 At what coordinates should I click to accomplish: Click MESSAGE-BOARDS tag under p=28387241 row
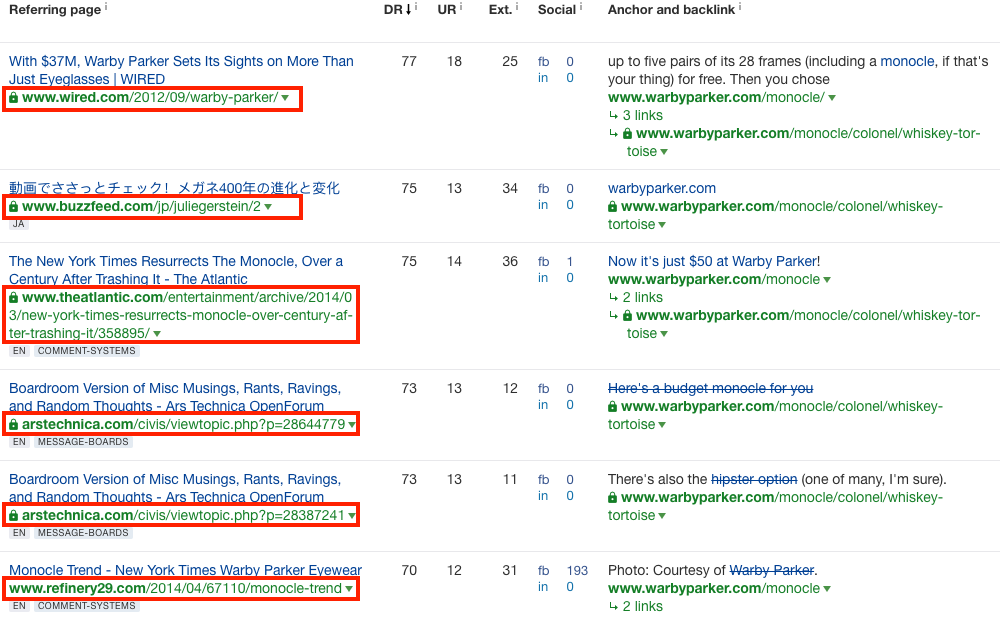83,533
